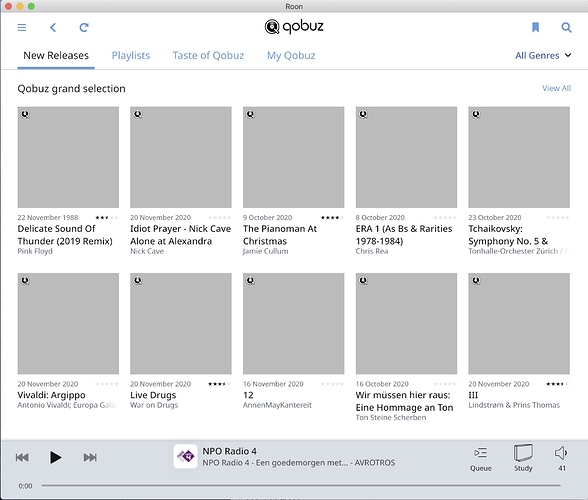
Task: Skip to next track
Action: pyautogui.click(x=90, y=457)
